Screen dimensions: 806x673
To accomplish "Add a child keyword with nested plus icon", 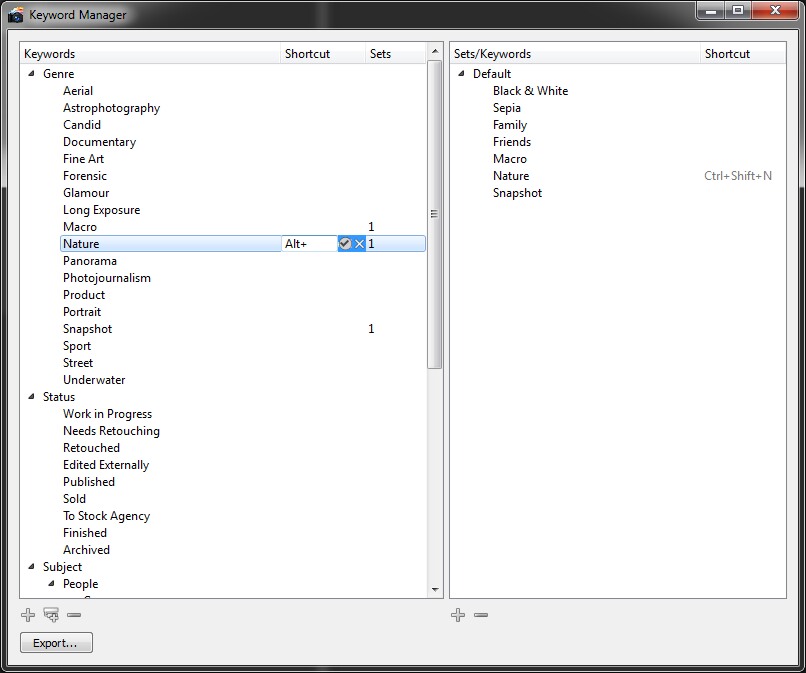I will (51, 614).
